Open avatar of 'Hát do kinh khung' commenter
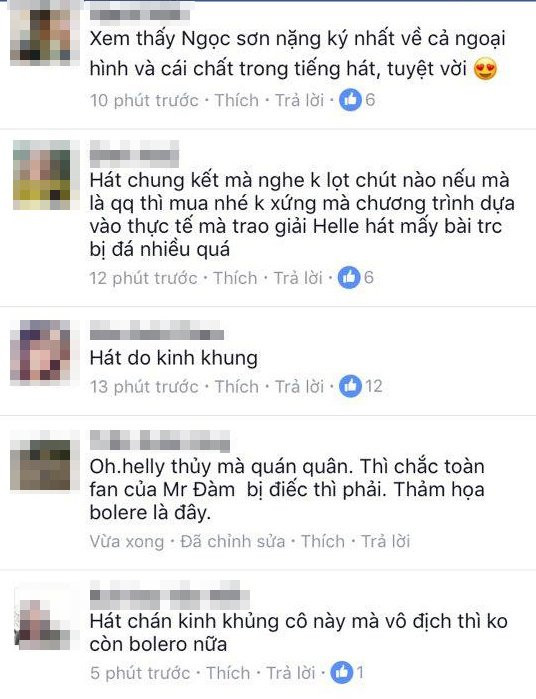This screenshot has width=536, height=699. pos(41,352)
